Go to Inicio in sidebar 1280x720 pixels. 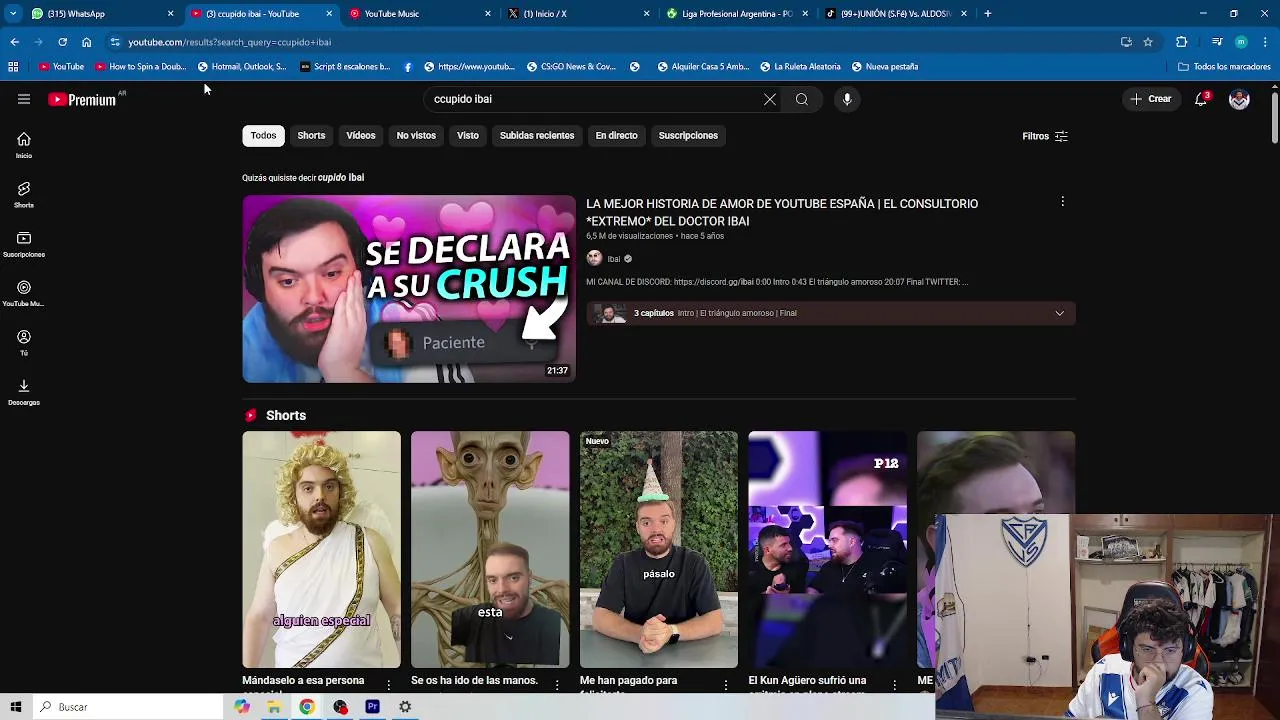(x=24, y=145)
